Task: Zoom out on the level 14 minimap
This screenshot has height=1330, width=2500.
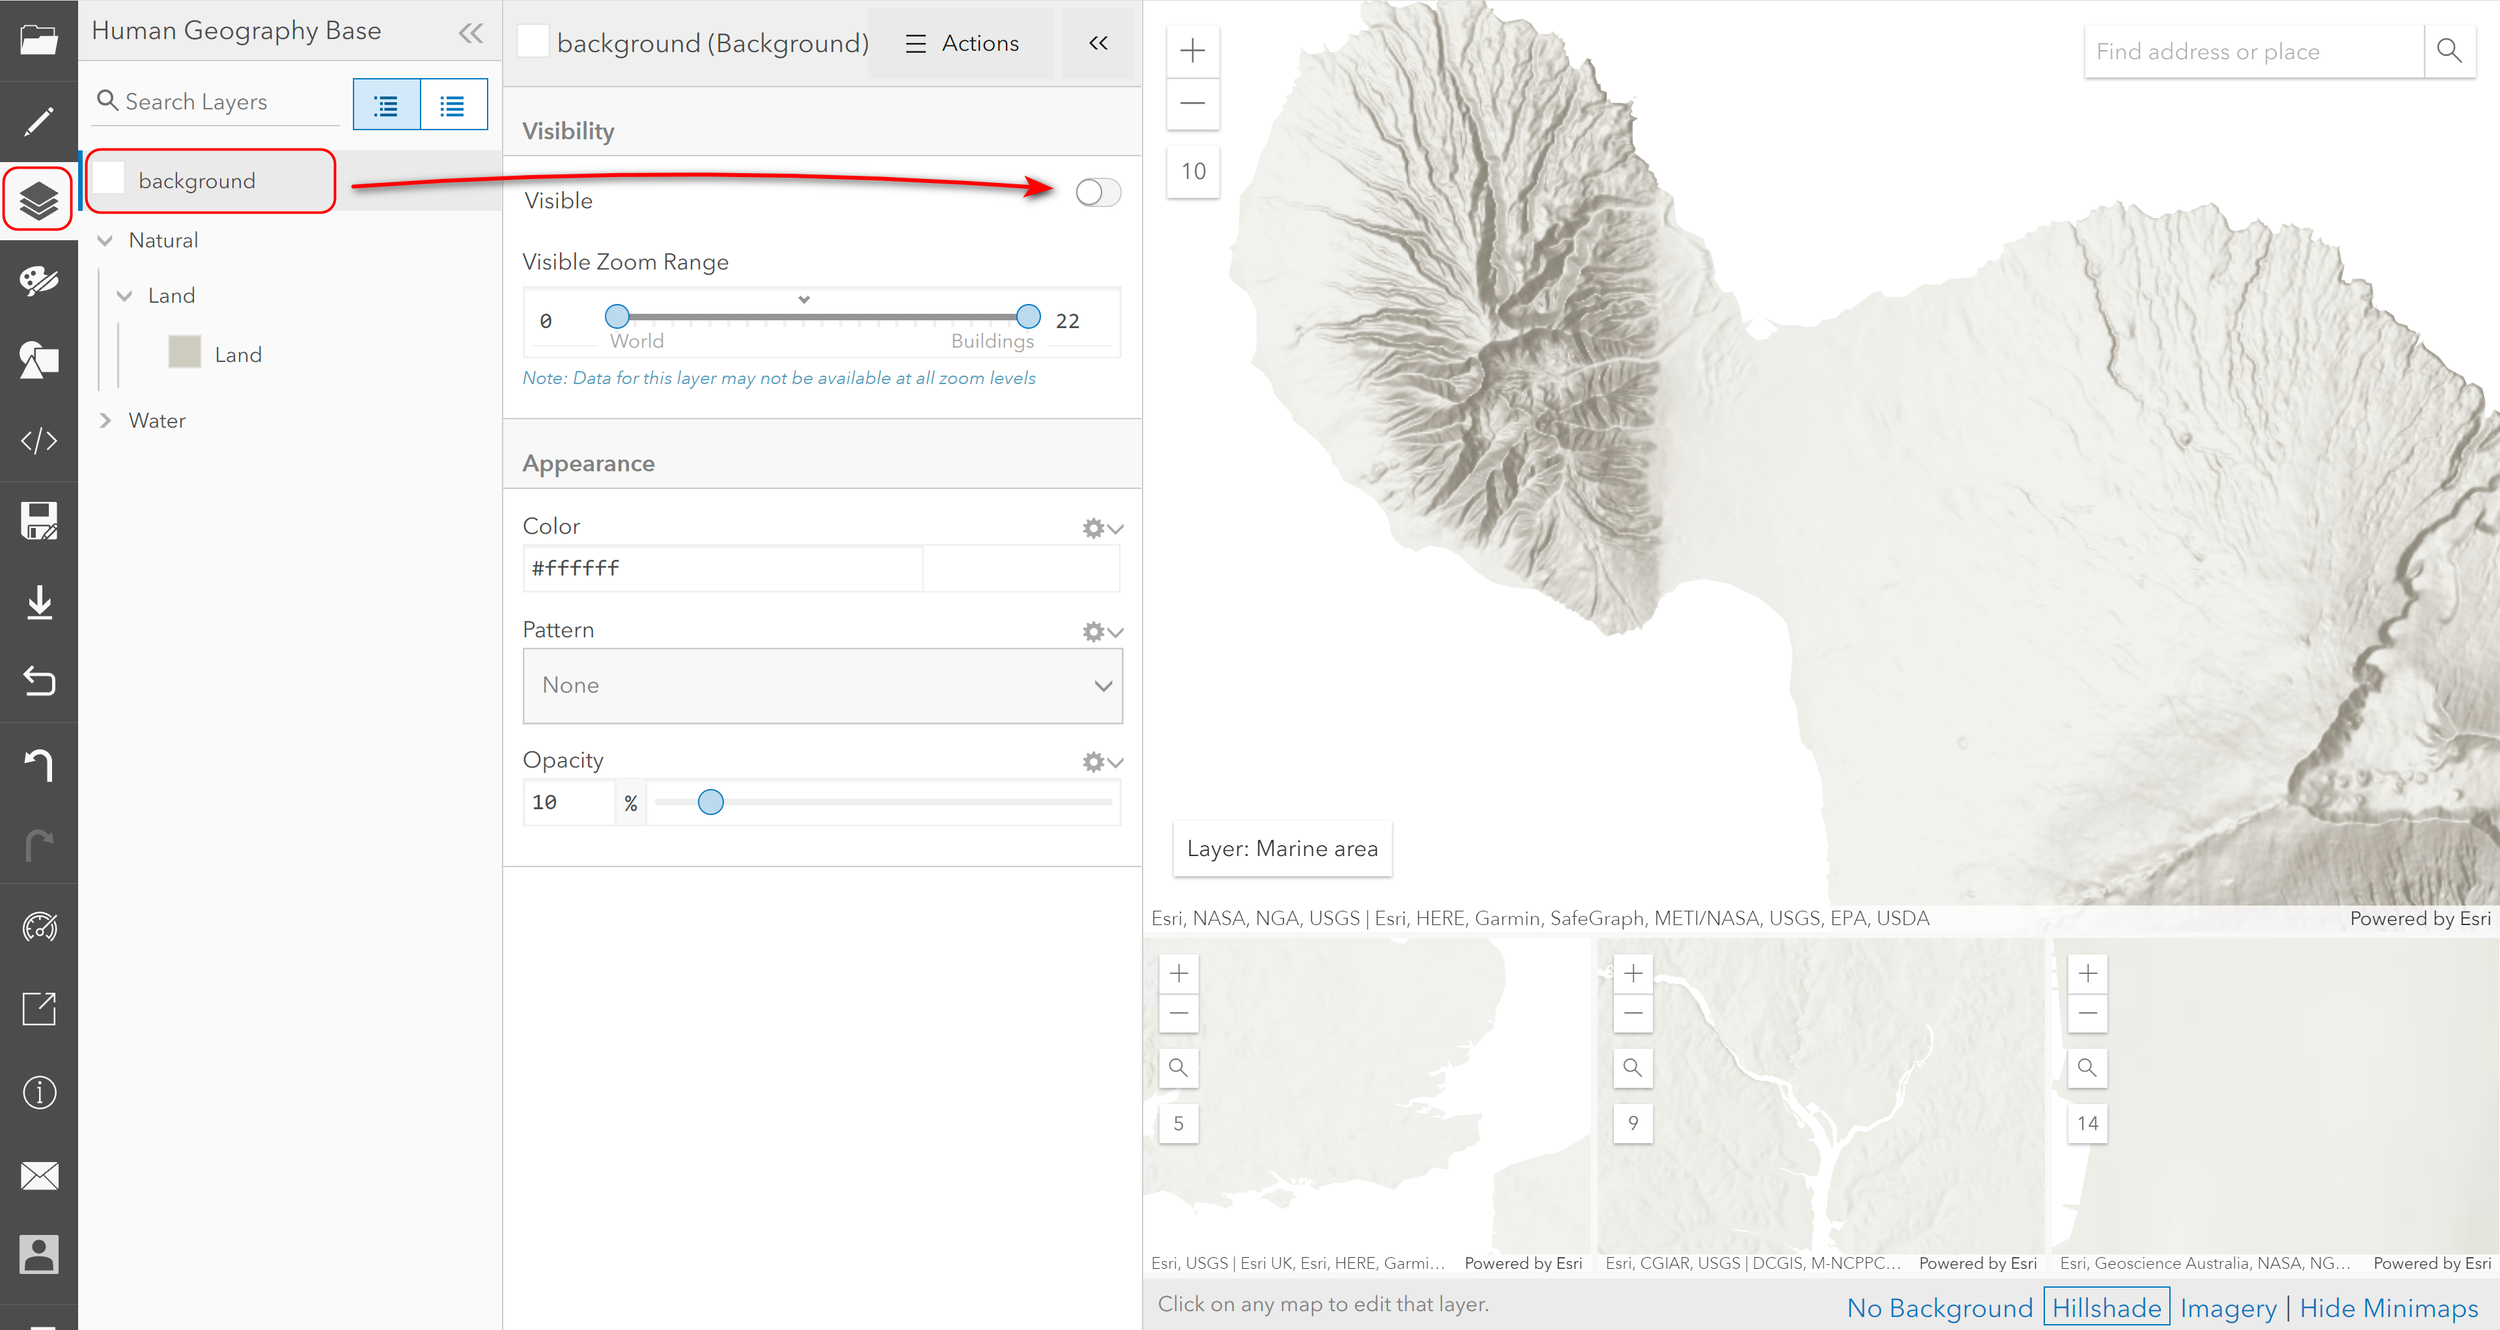Action: (2087, 1013)
